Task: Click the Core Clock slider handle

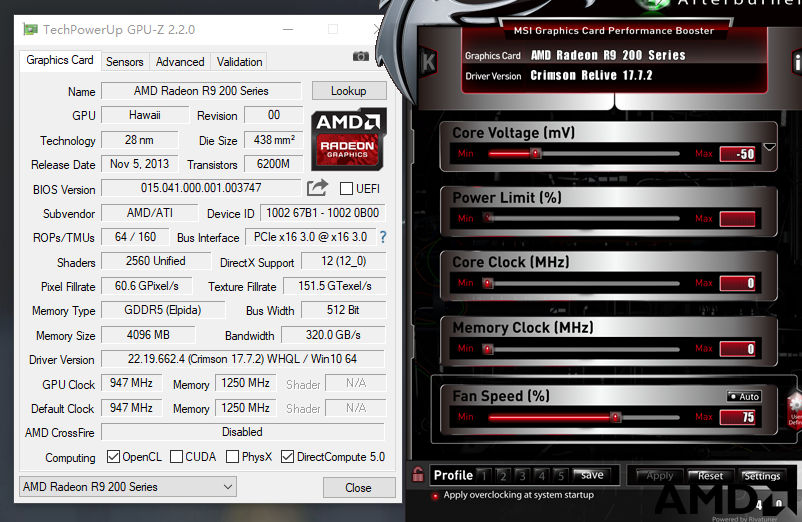Action: click(488, 283)
